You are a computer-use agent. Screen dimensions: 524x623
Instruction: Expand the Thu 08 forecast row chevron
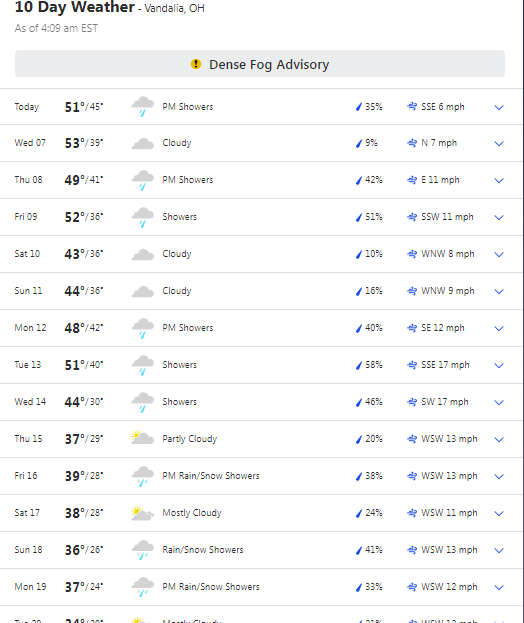coord(499,180)
